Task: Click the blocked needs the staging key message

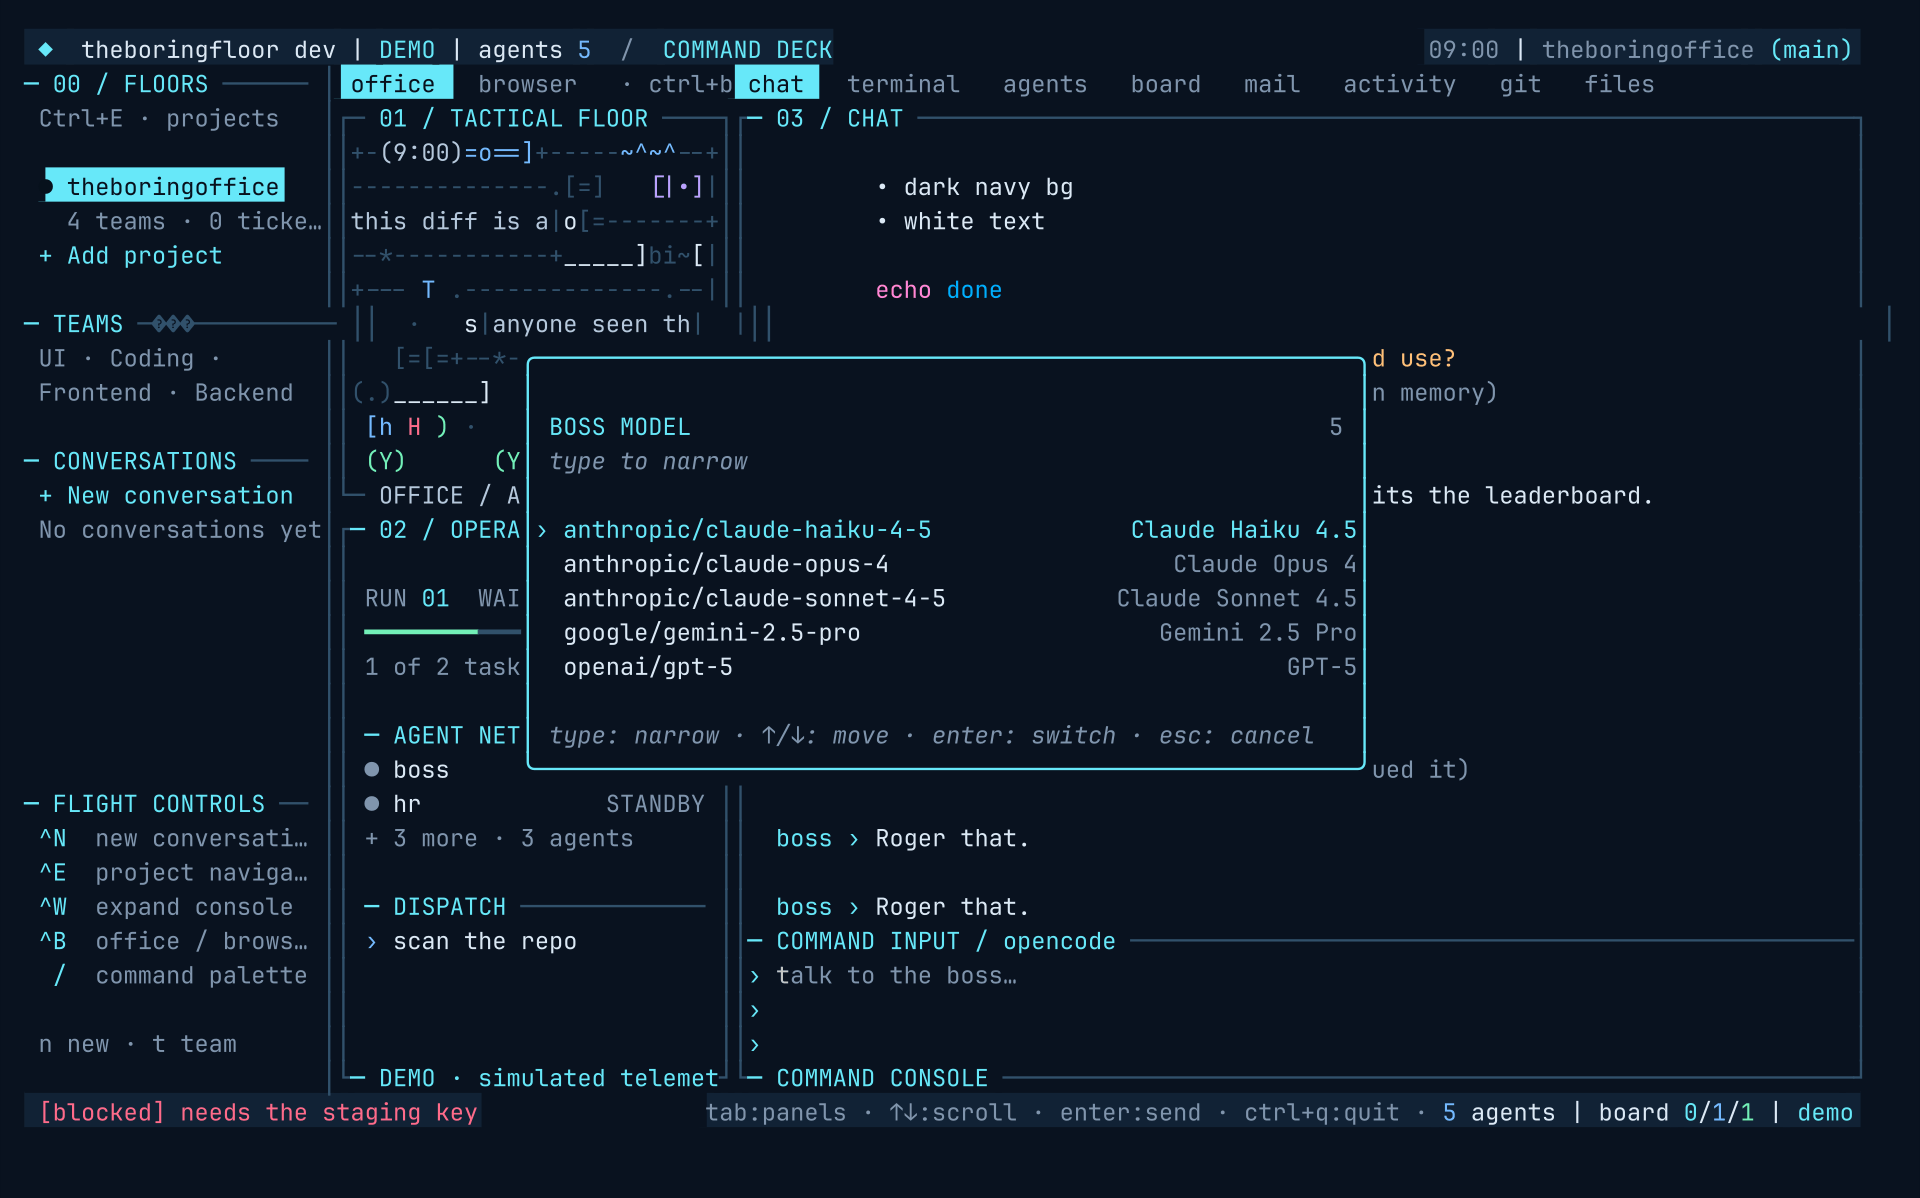Action: [x=258, y=1112]
